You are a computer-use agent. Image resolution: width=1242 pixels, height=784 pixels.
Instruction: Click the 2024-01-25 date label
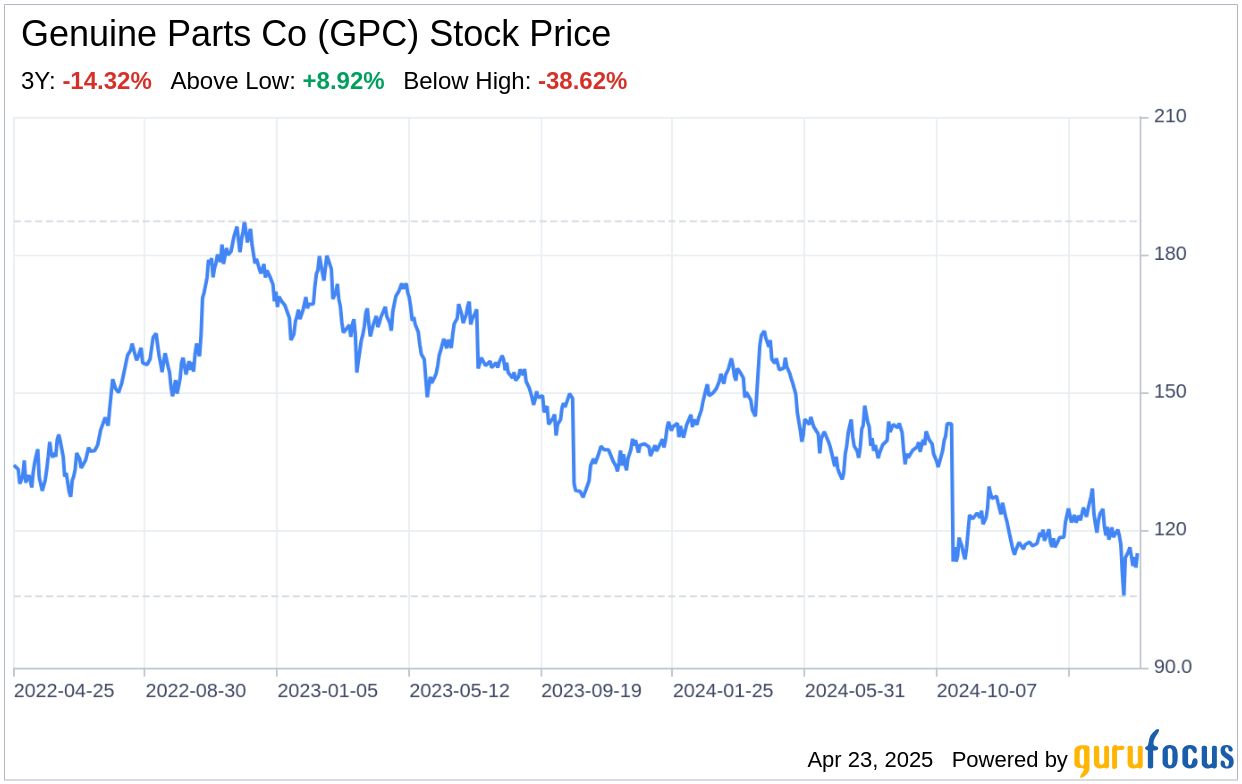[724, 691]
